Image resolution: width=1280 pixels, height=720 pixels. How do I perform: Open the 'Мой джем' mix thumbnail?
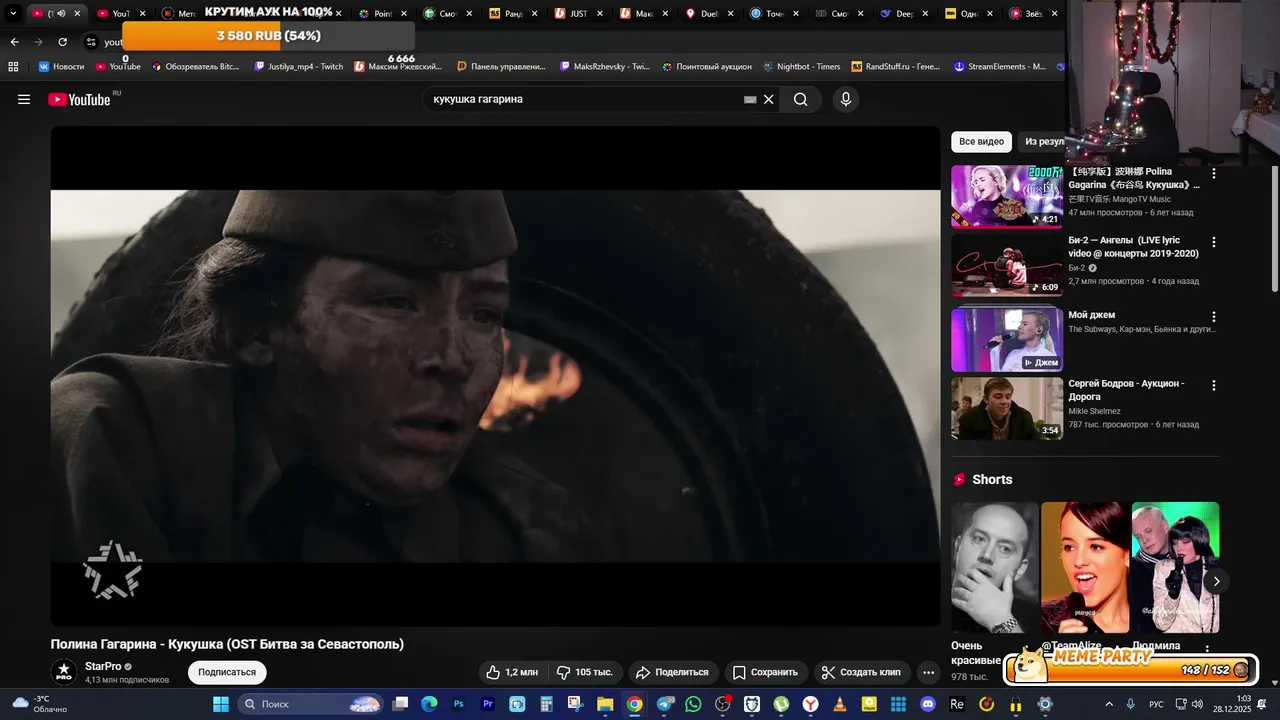pos(1007,339)
